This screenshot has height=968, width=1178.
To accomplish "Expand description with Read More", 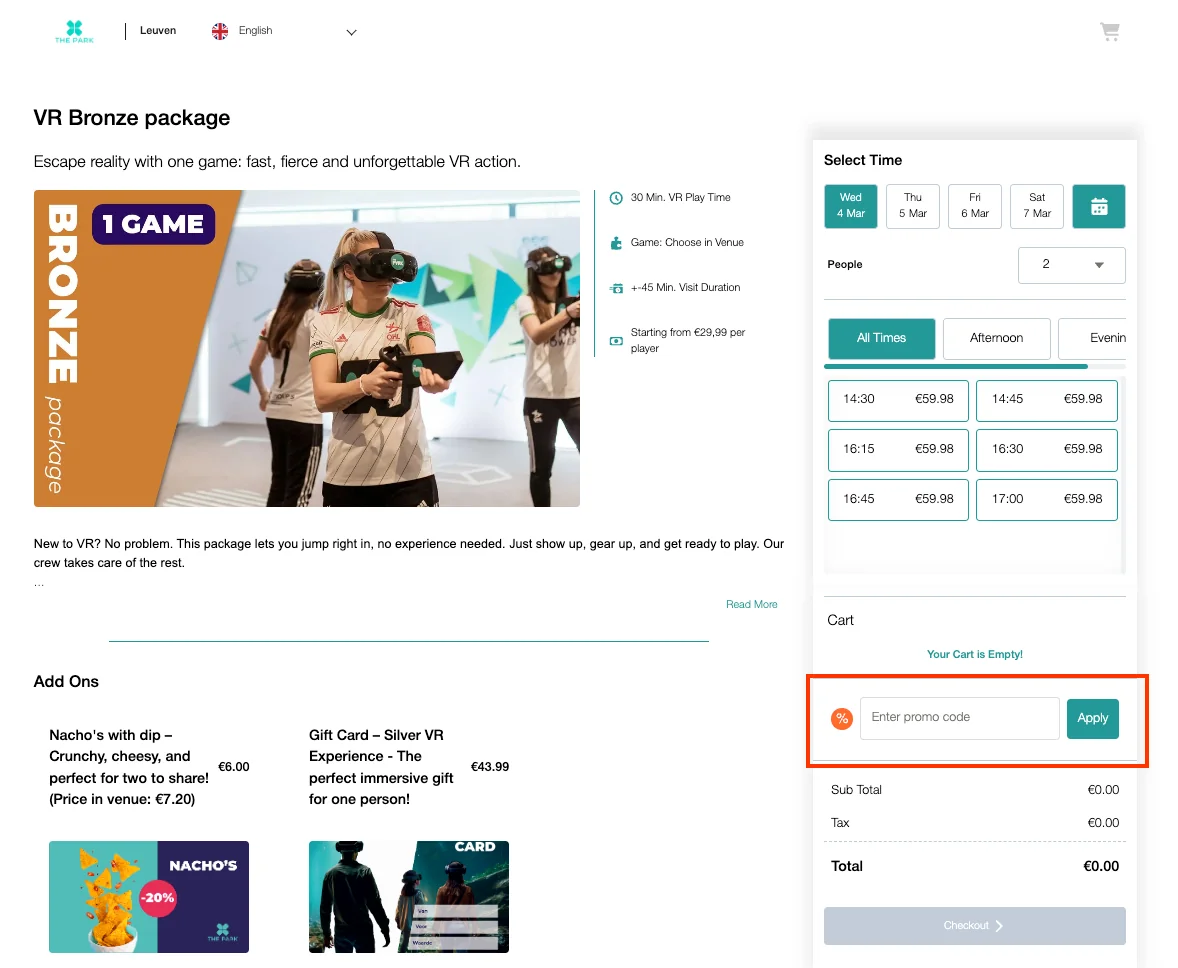I will coord(751,604).
